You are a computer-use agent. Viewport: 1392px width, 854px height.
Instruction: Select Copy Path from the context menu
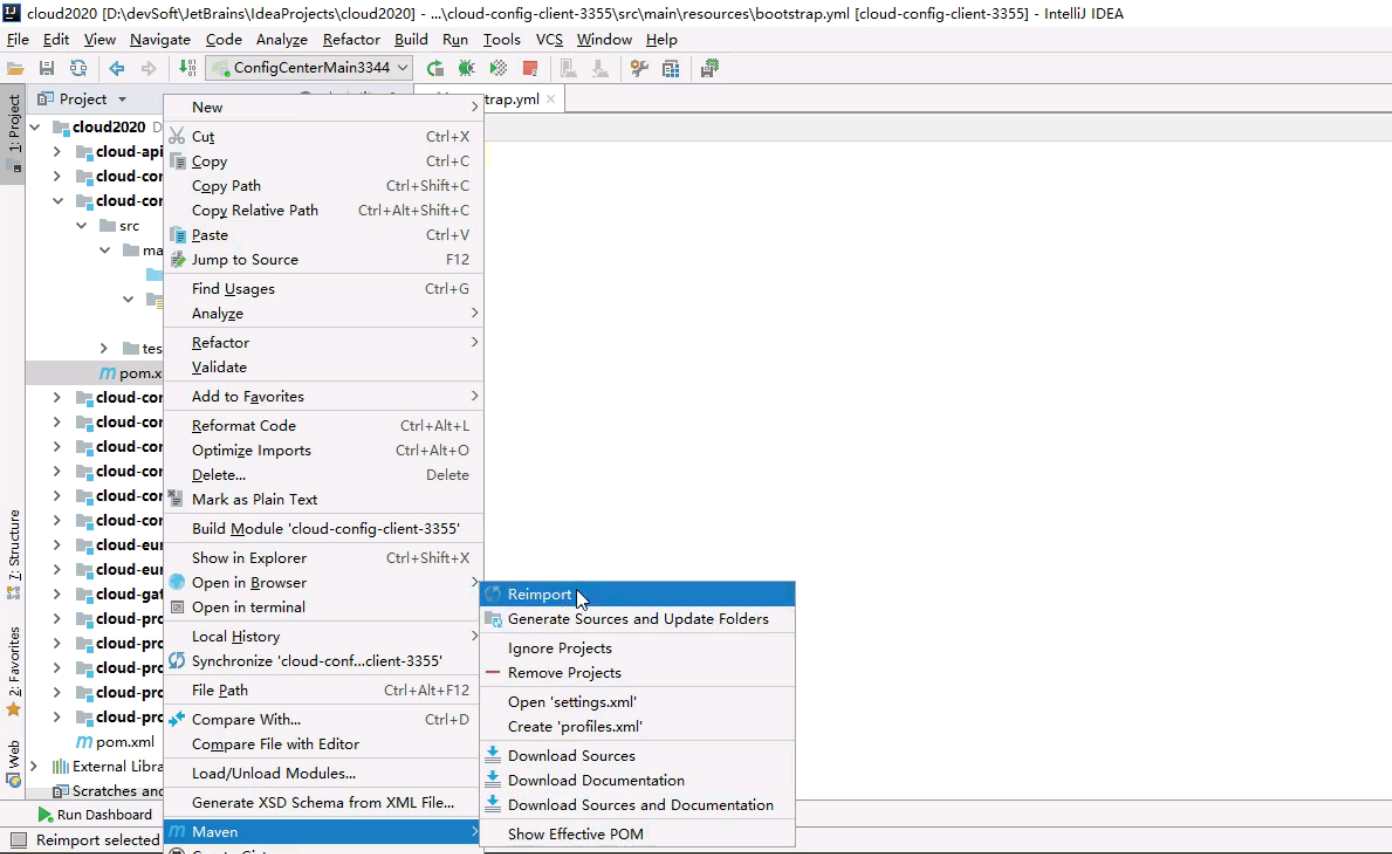323,186
